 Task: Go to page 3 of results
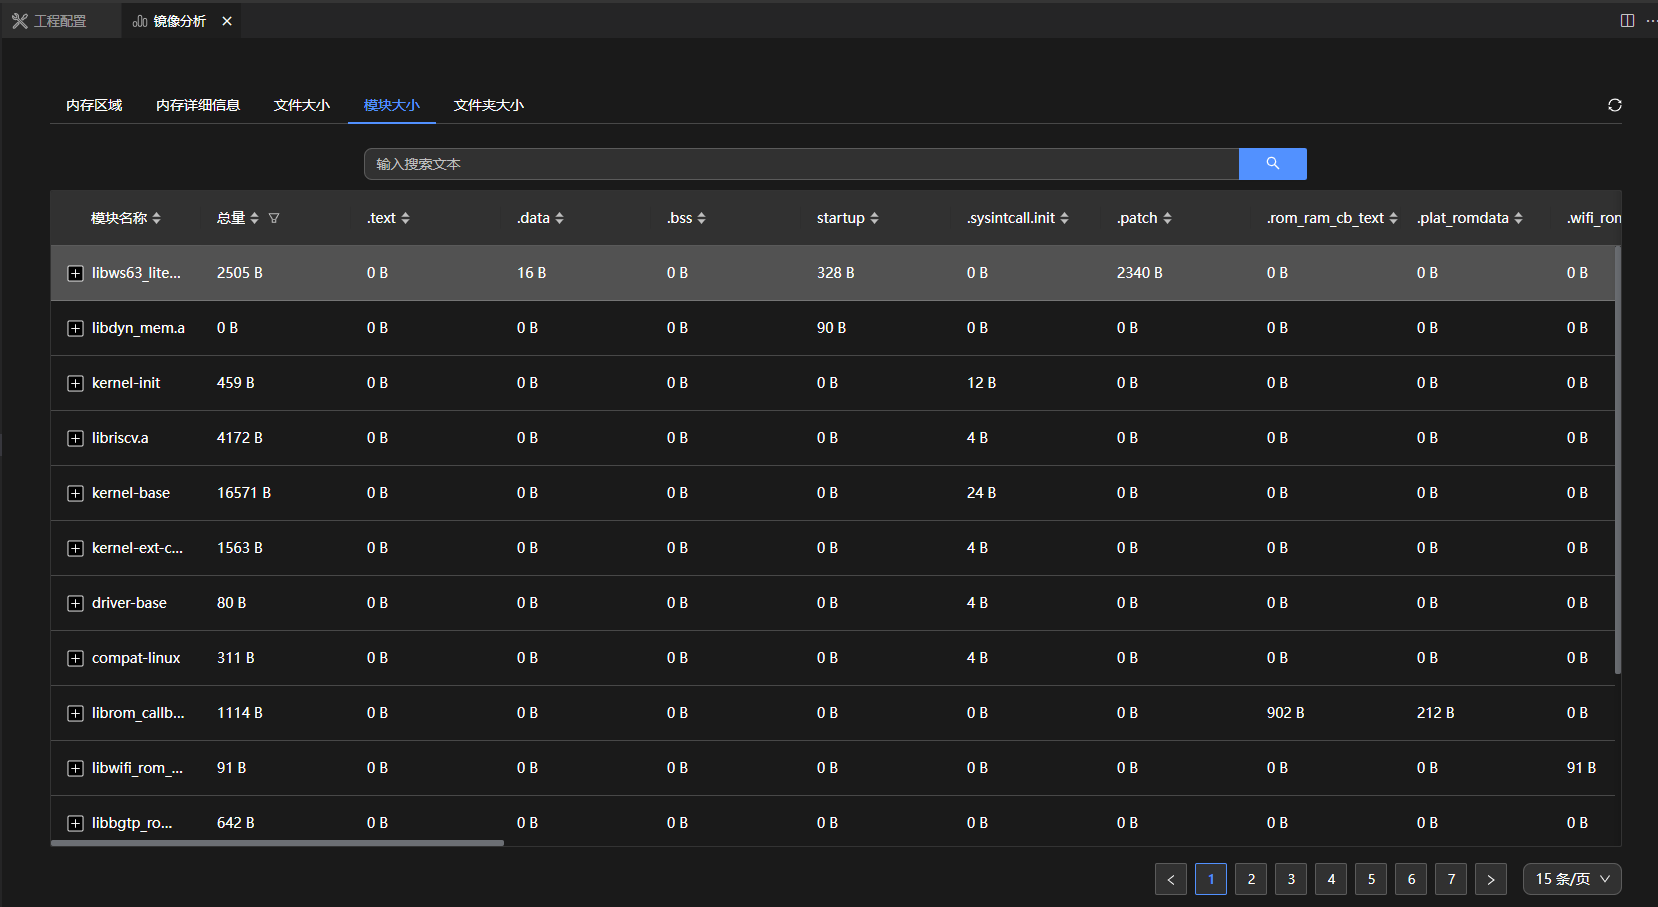click(x=1291, y=879)
